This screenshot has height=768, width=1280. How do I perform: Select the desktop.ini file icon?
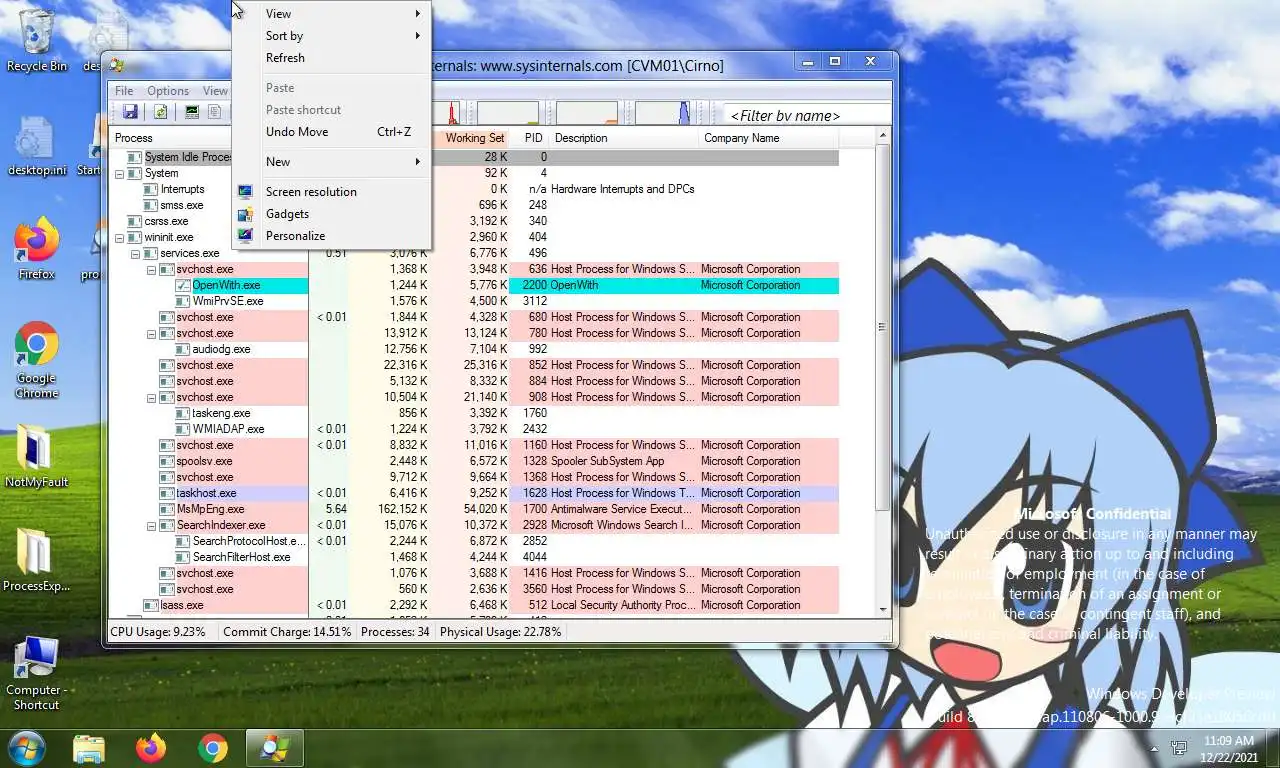tap(37, 148)
